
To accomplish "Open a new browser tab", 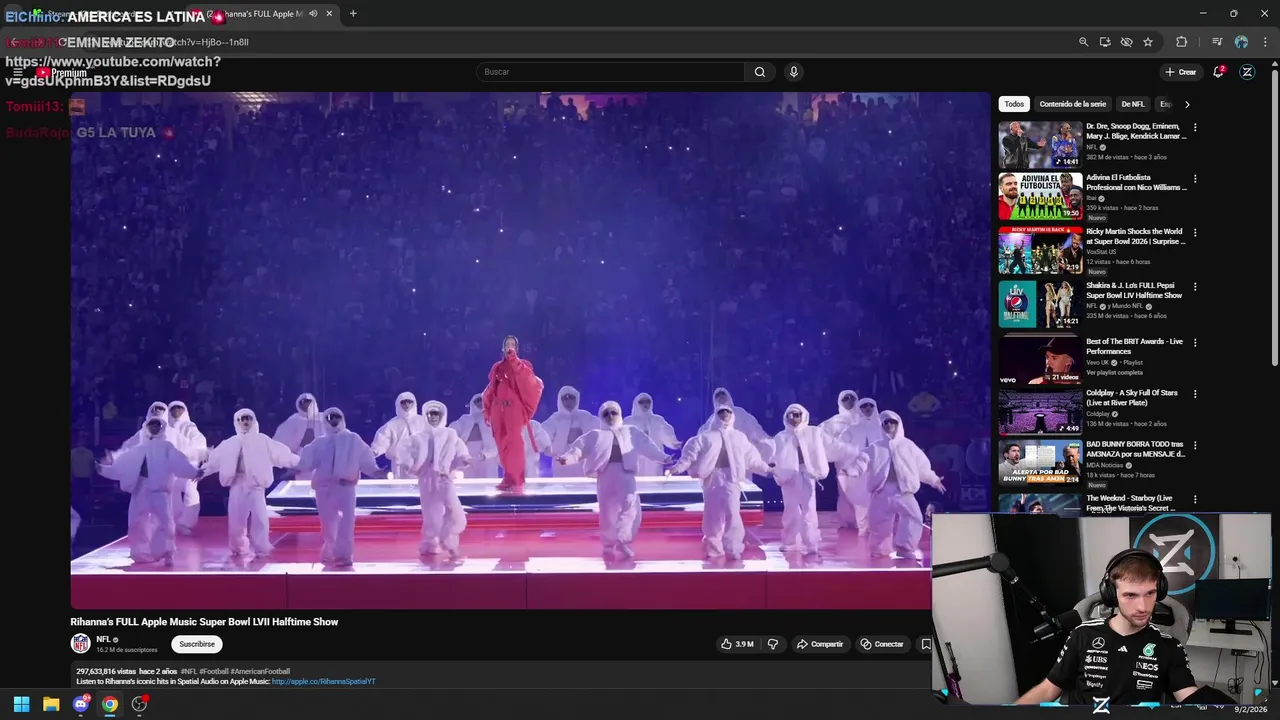I will point(353,14).
